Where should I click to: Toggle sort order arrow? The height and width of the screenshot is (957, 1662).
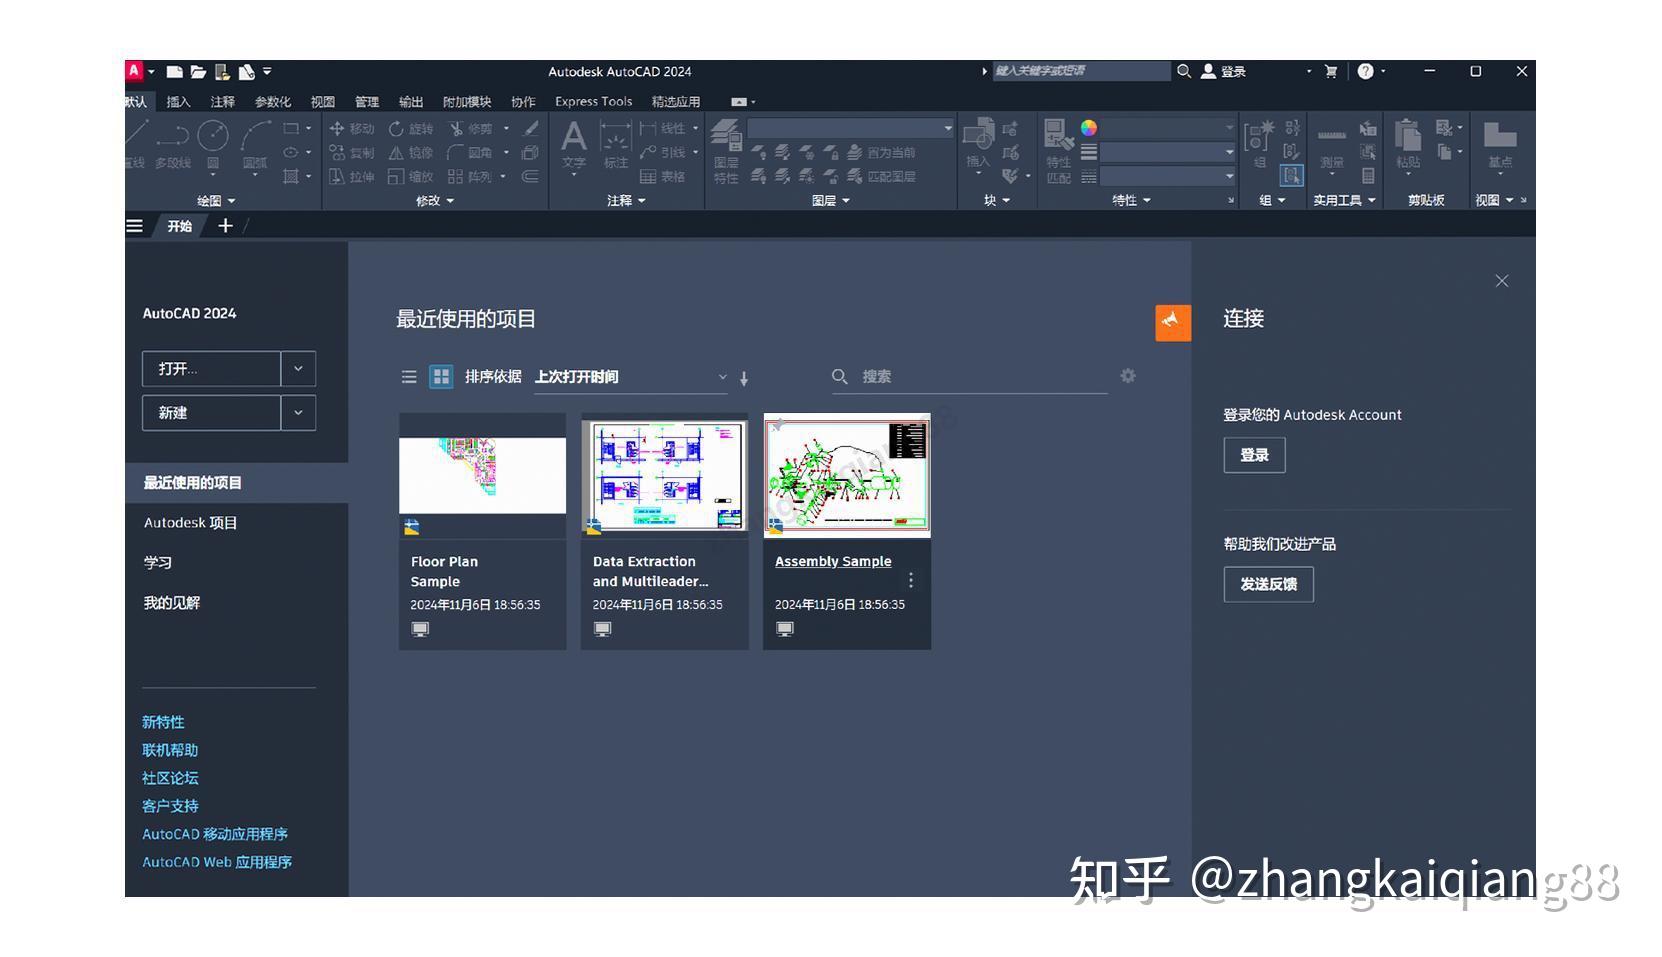pyautogui.click(x=744, y=378)
